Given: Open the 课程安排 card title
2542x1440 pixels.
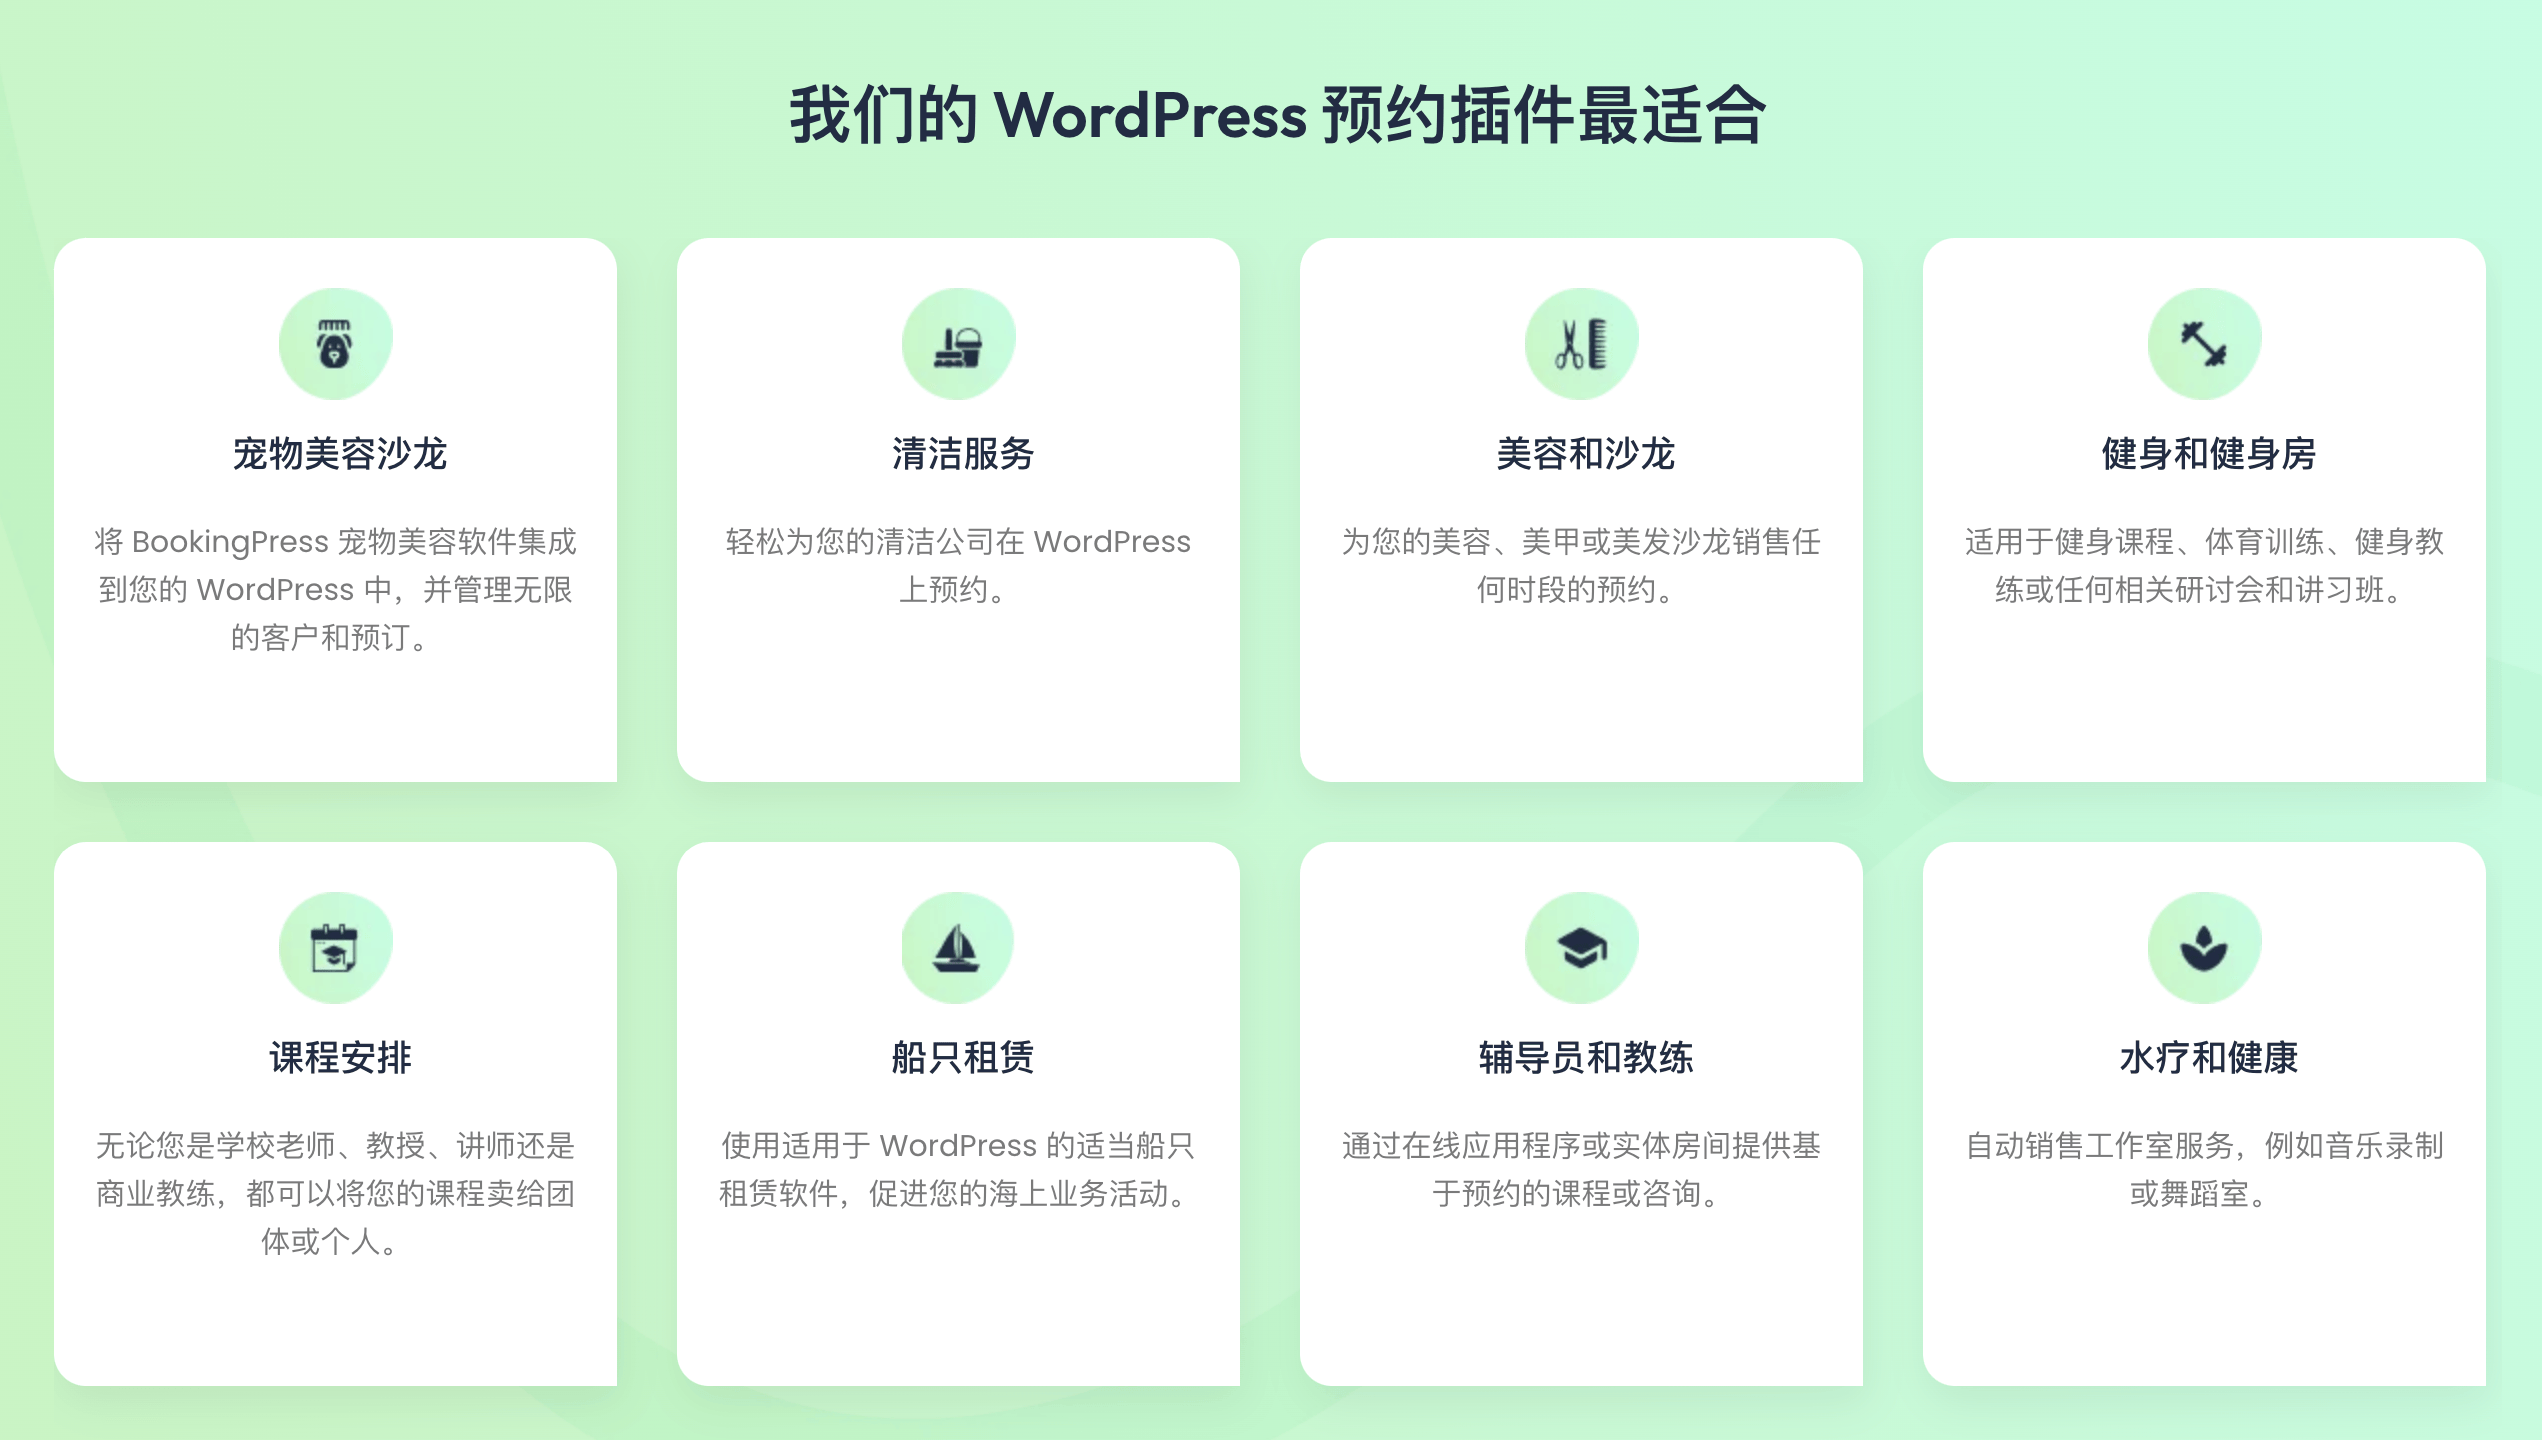Looking at the screenshot, I should coord(339,1058).
